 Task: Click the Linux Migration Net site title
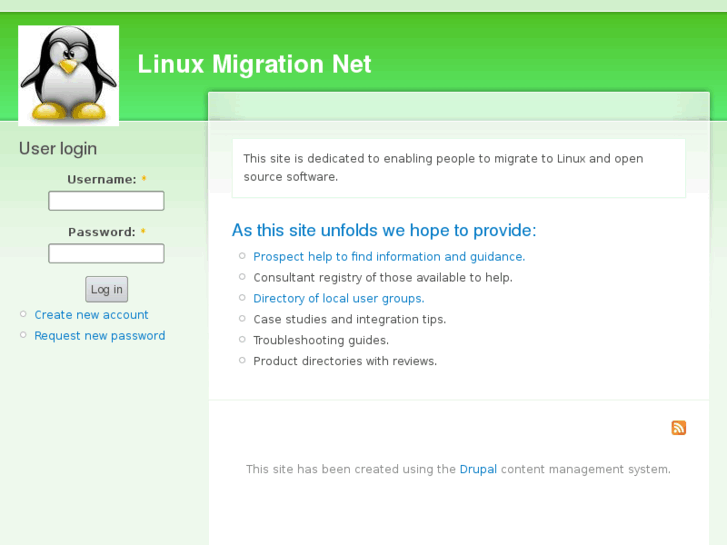(x=254, y=65)
